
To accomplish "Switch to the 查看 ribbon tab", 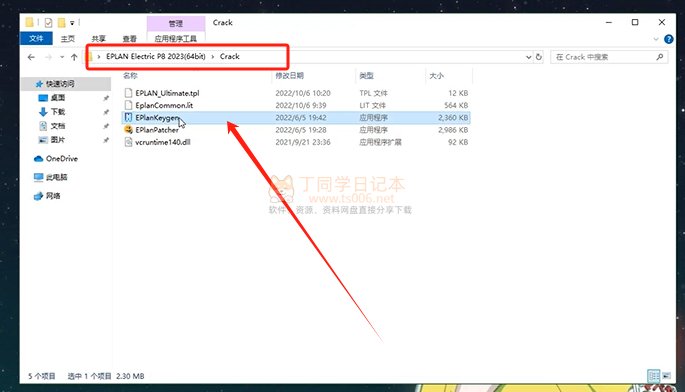I will (x=129, y=39).
